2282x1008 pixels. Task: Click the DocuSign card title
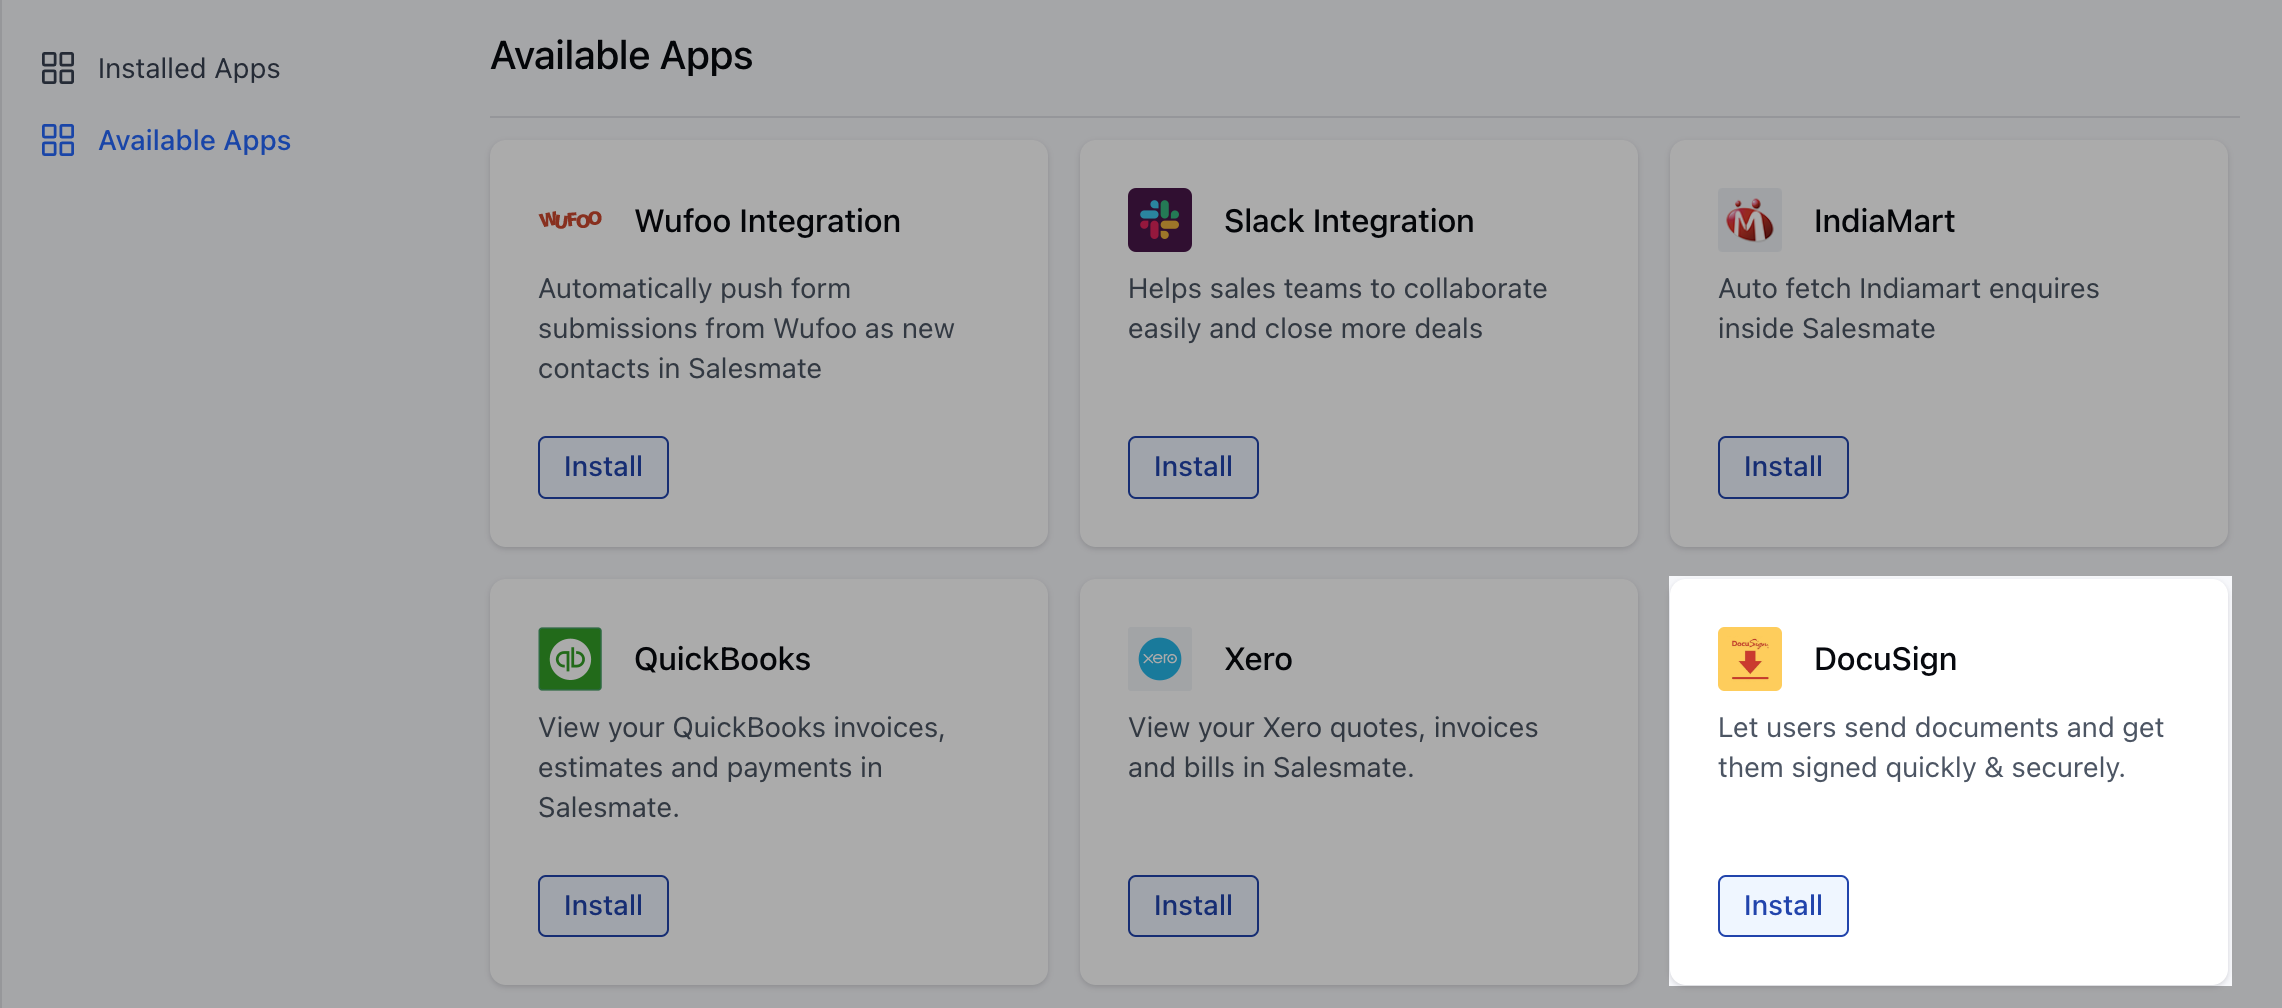tap(1884, 658)
